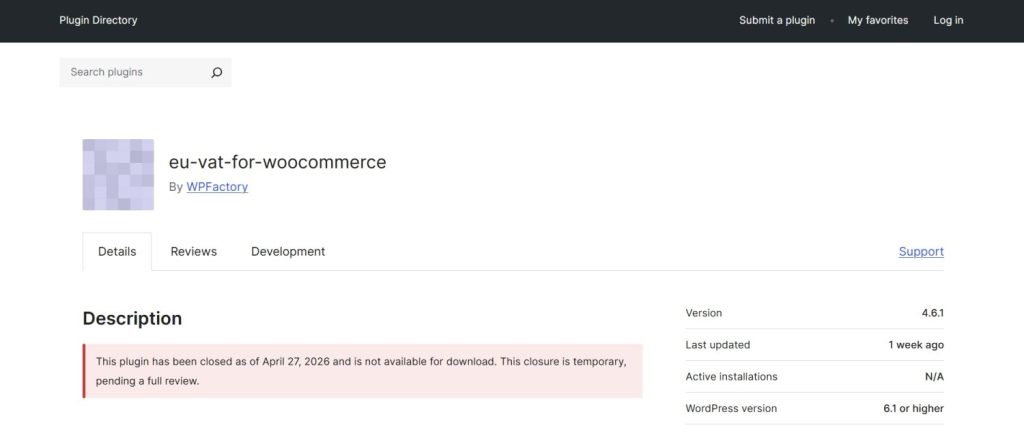Click the WordPress version row

(x=814, y=408)
